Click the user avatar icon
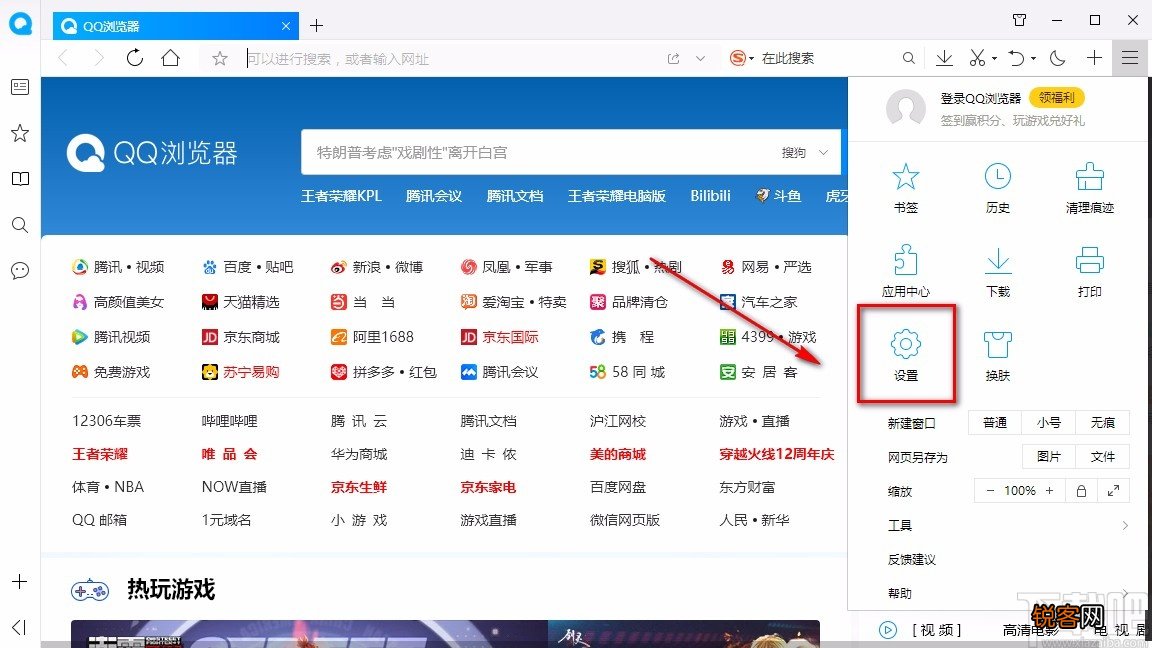This screenshot has height=648, width=1152. coord(905,109)
